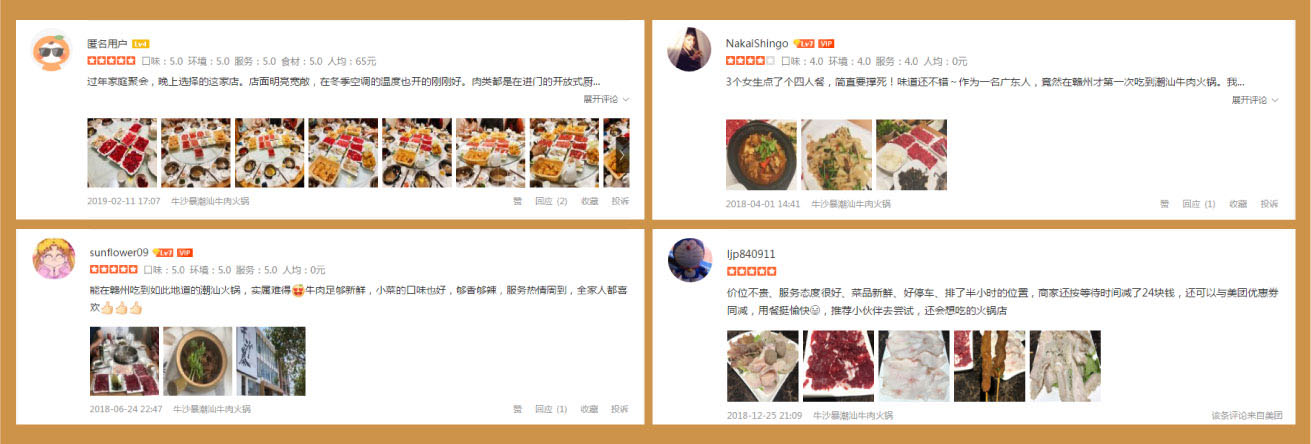Open NakaiShingo's profile avatar
This screenshot has height=444, width=1311.
coord(689,50)
